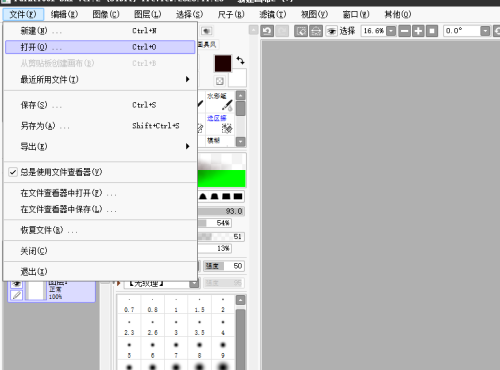Choose 新建(N) from the File menu
The image size is (500, 370).
pos(100,31)
